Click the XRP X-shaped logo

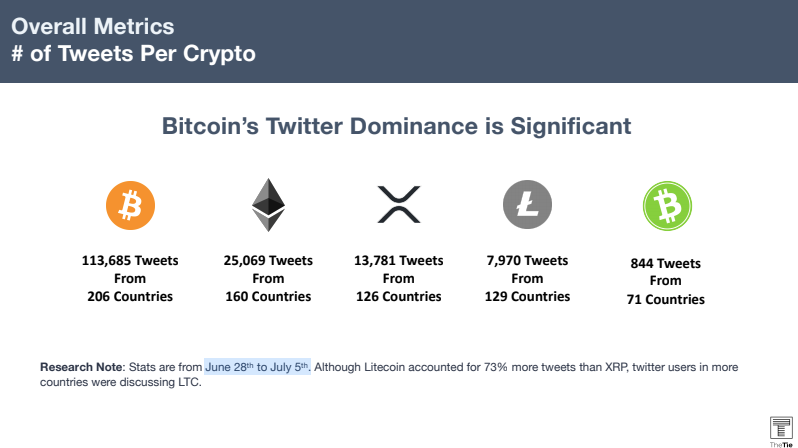[x=398, y=205]
